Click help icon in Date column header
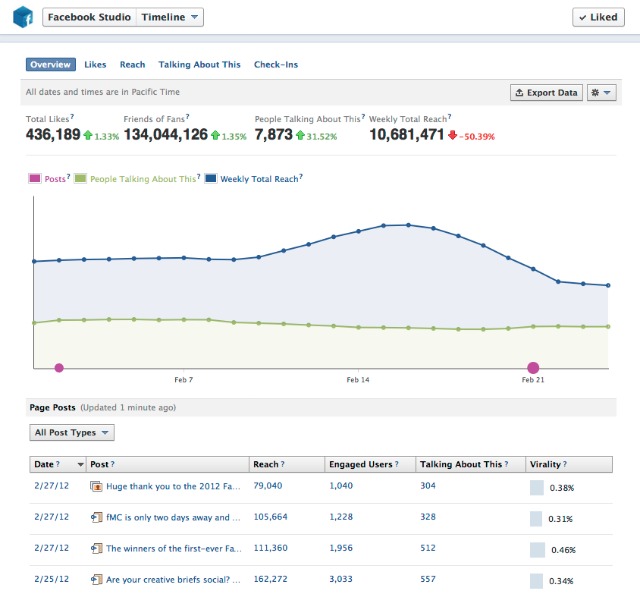The height and width of the screenshot is (594, 640). (58, 464)
